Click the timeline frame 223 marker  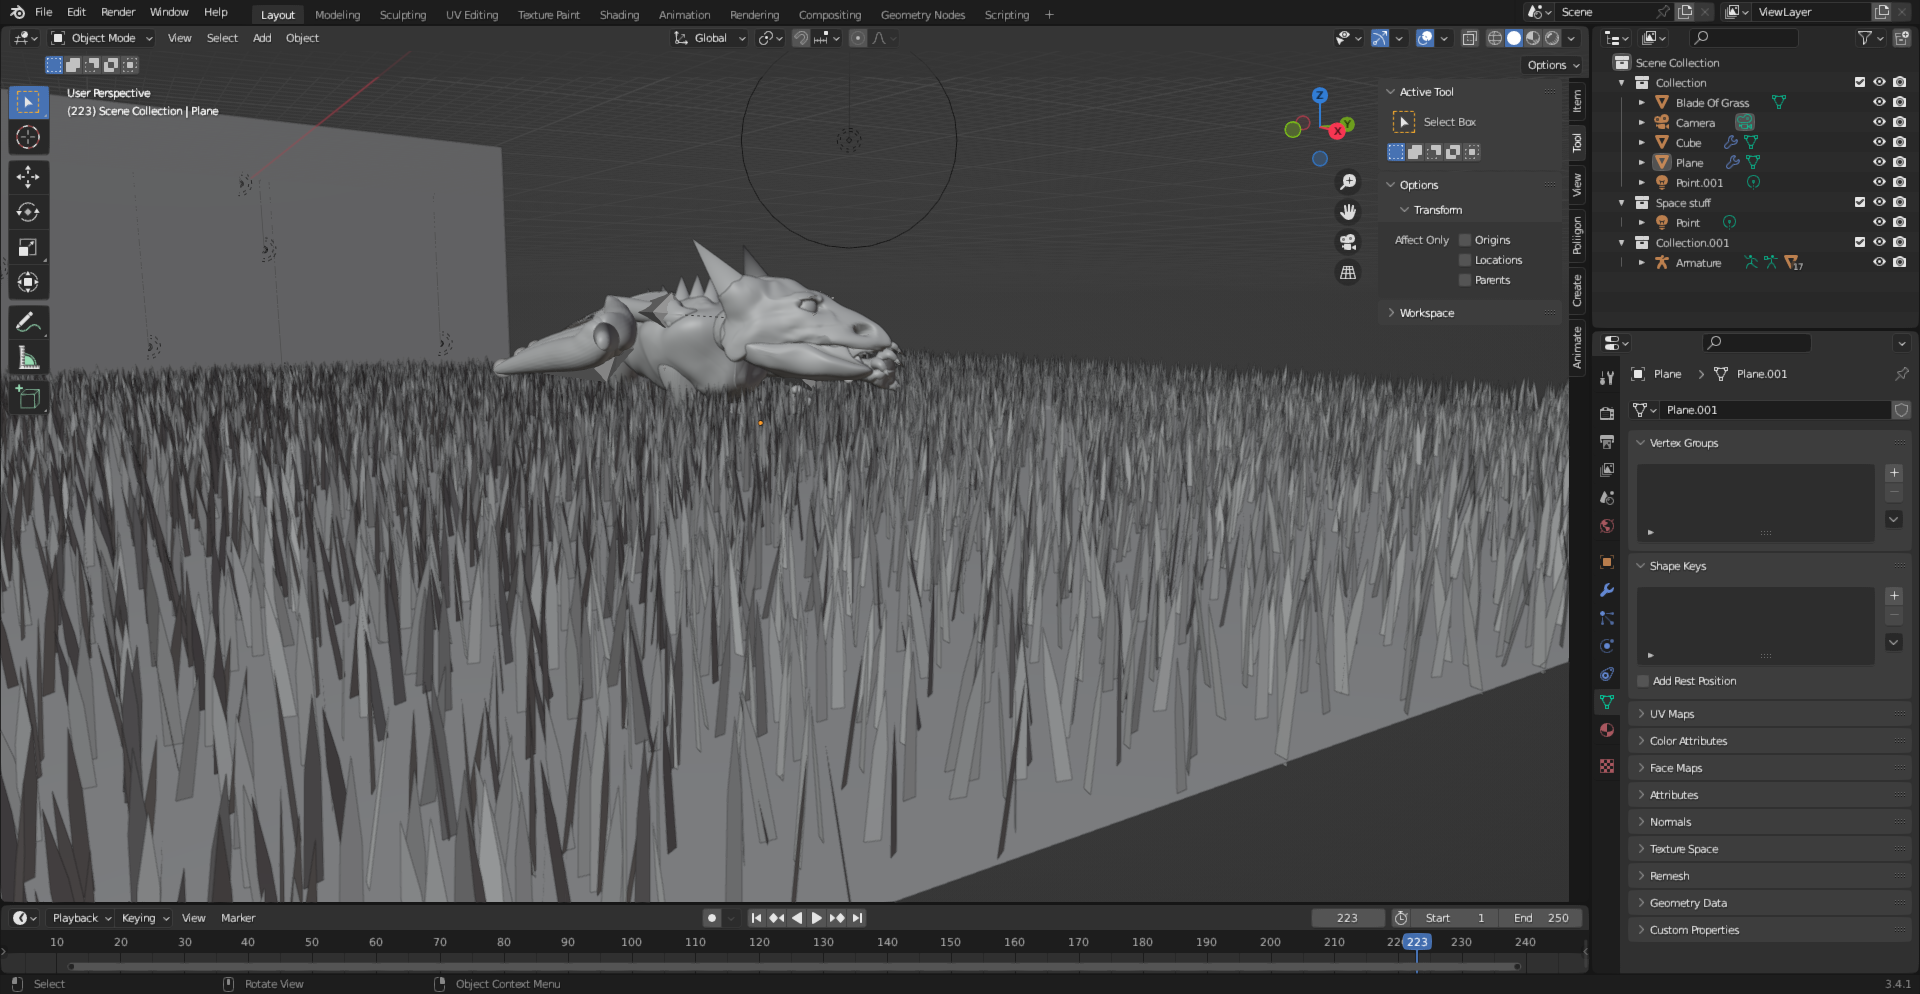click(x=1416, y=942)
